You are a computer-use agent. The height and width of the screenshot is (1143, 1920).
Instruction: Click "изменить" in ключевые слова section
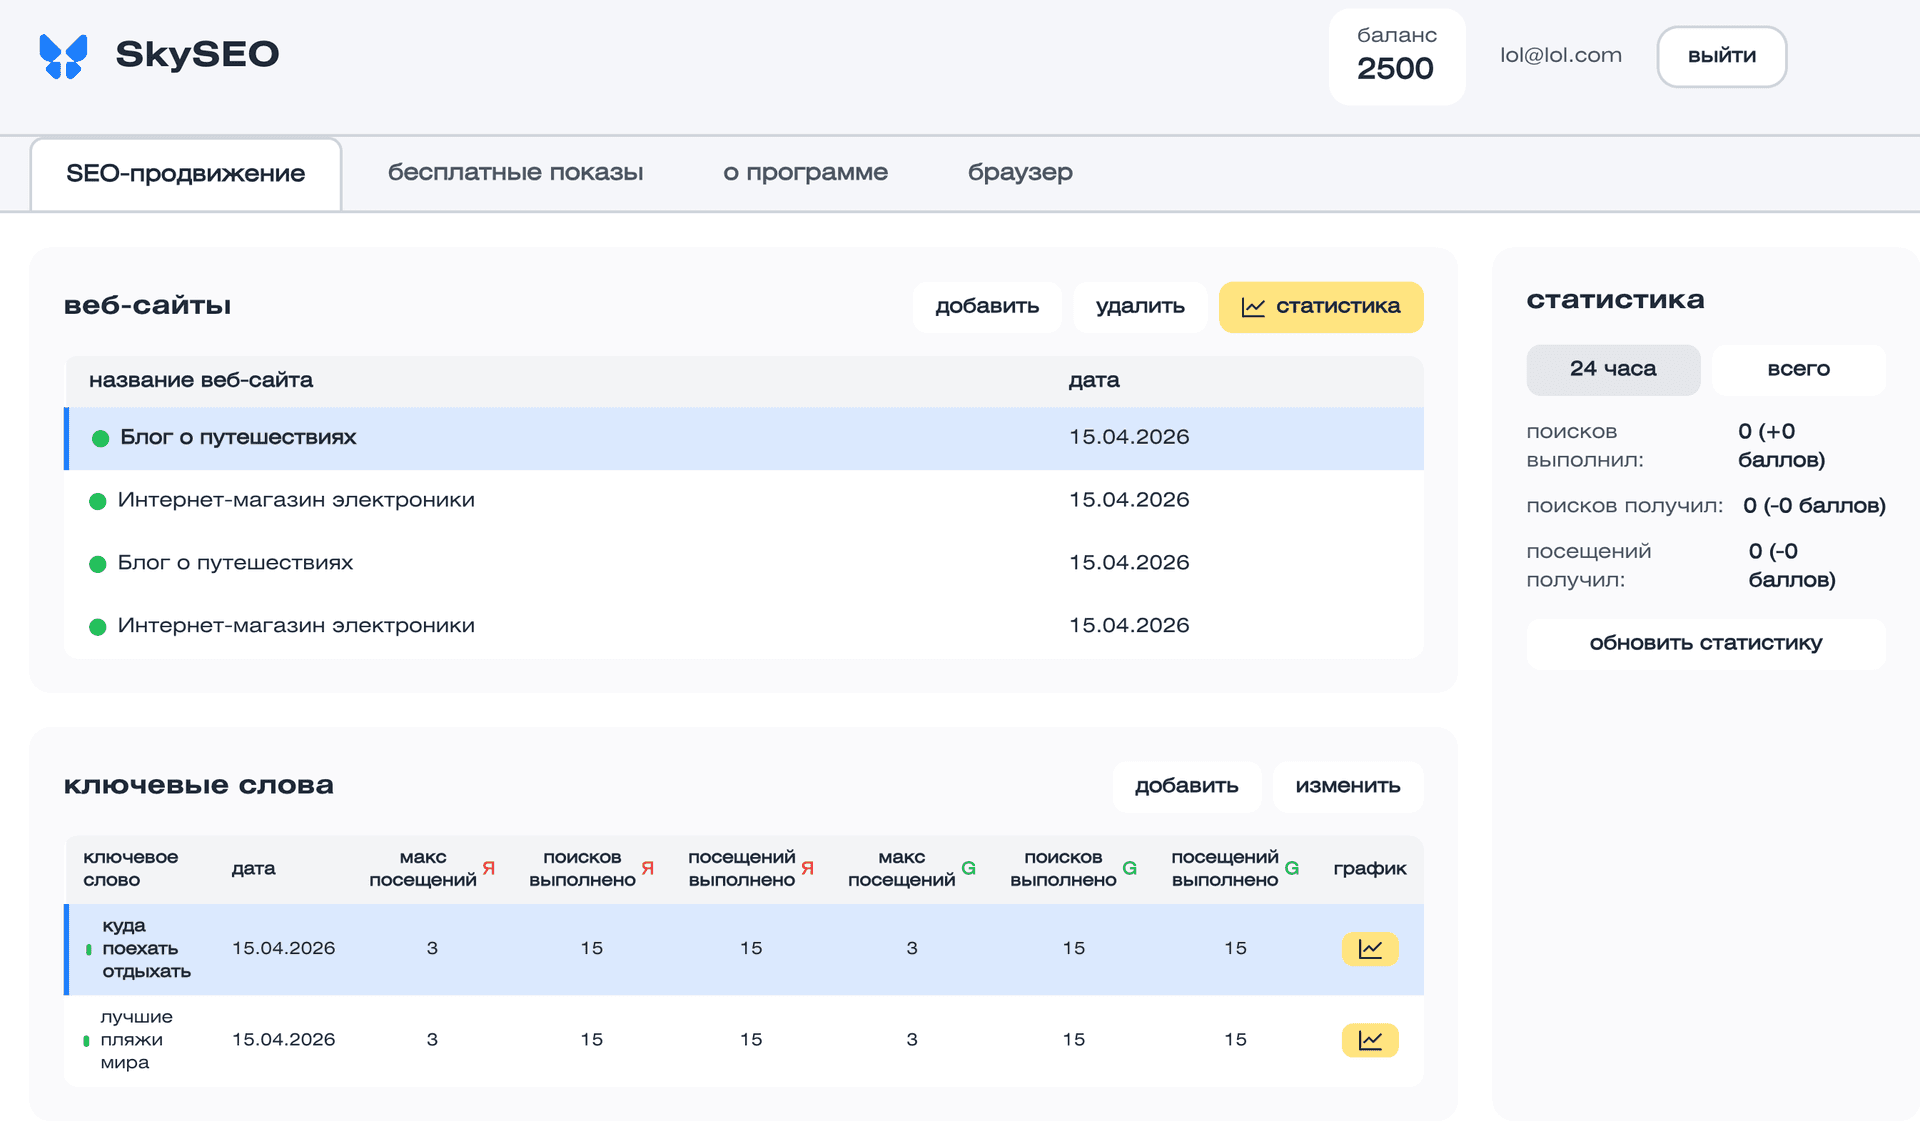1348,787
